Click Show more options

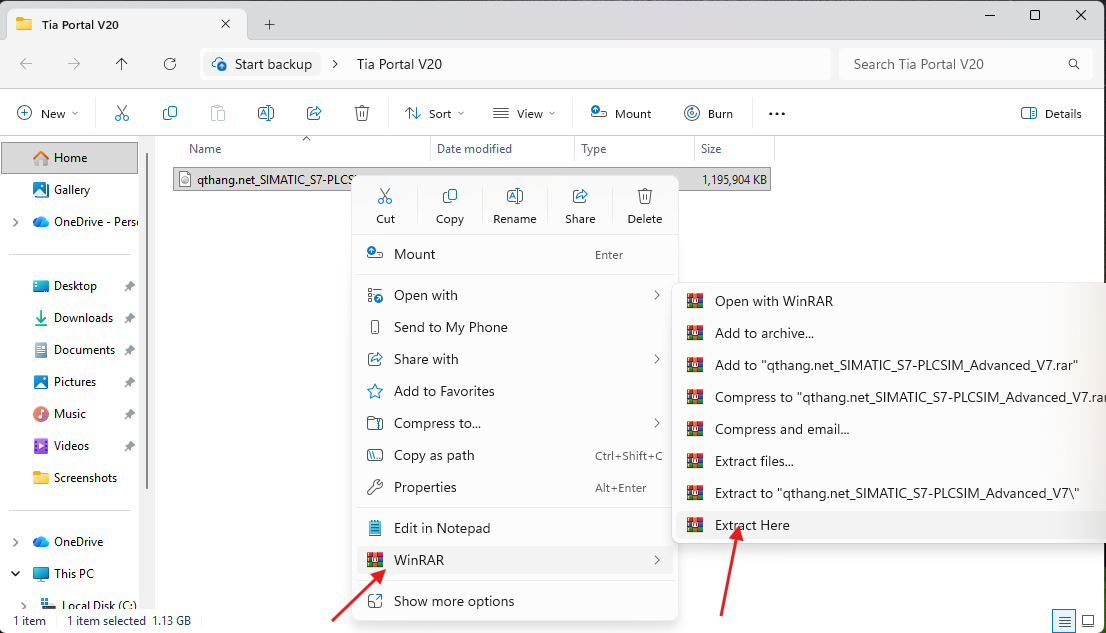coord(454,601)
